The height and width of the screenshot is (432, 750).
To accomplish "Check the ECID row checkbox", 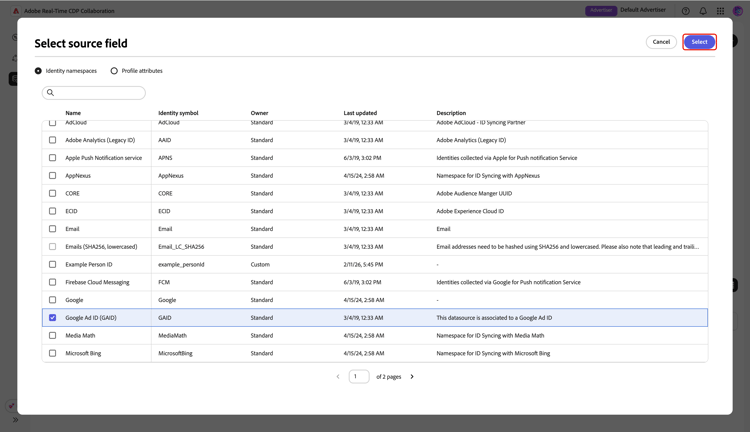I will click(x=53, y=211).
